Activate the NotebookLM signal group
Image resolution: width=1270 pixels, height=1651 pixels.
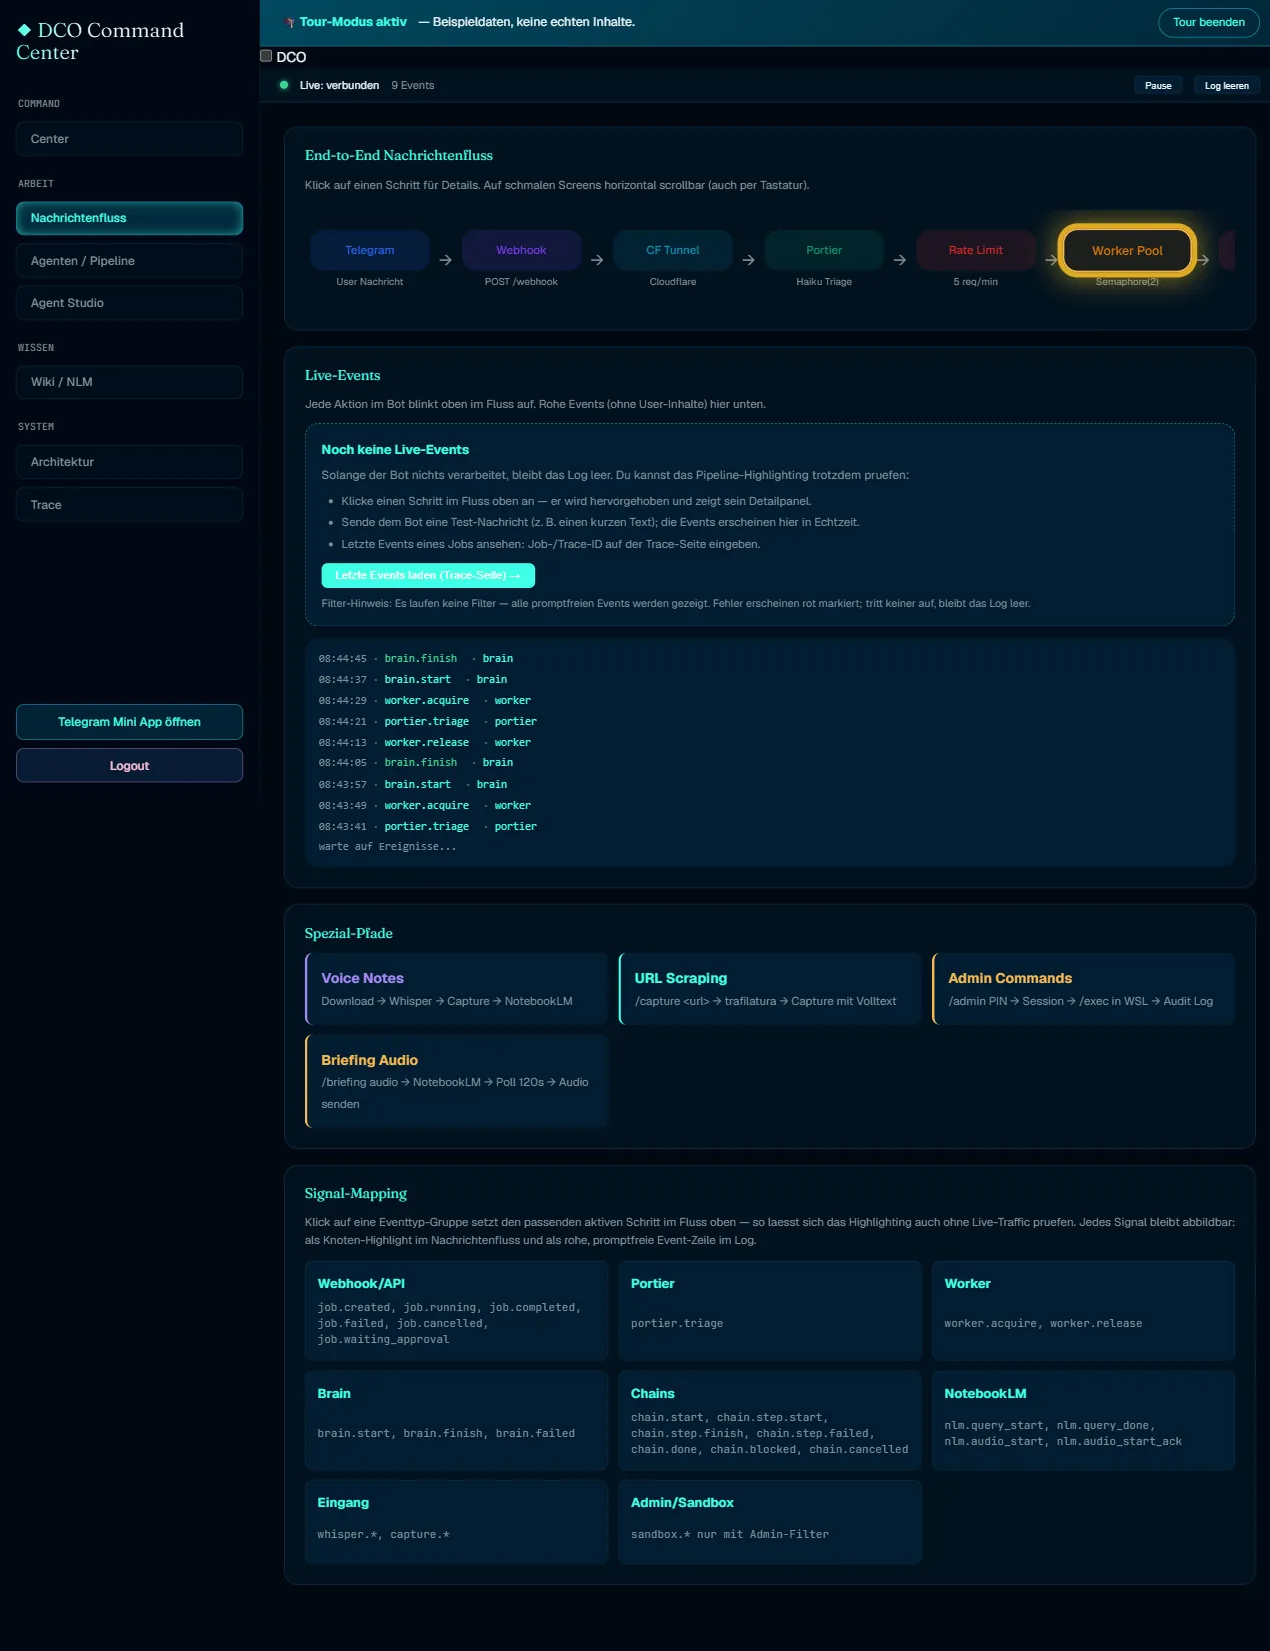pos(1083,1420)
